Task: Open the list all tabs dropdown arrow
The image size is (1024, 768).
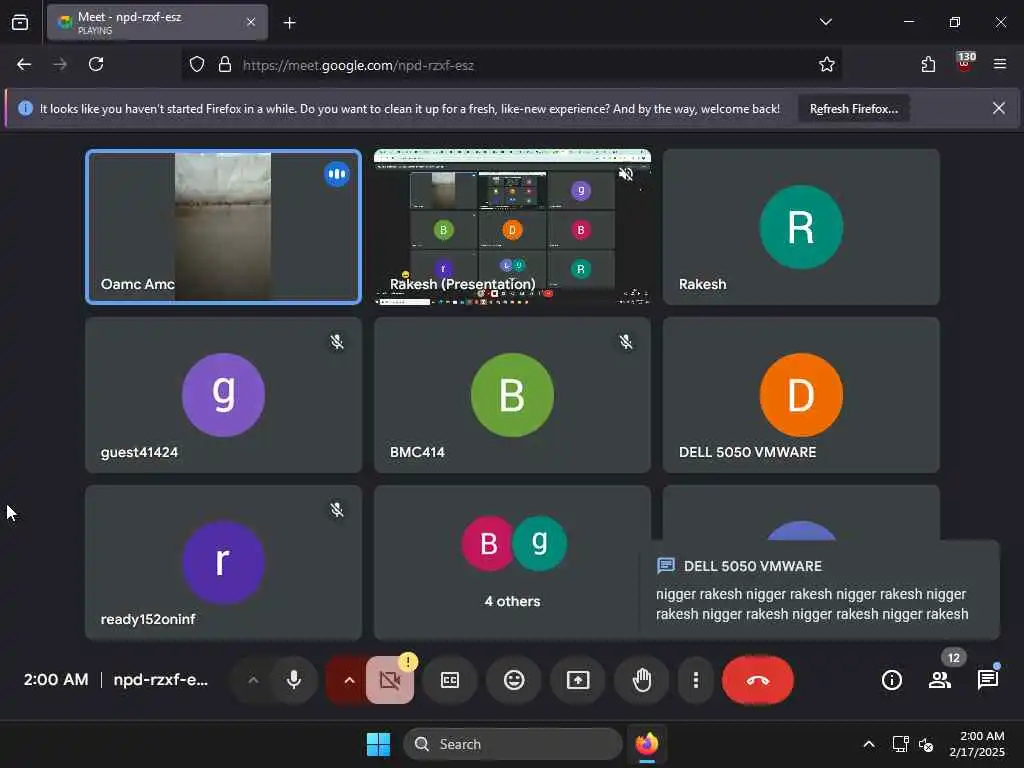Action: [825, 22]
